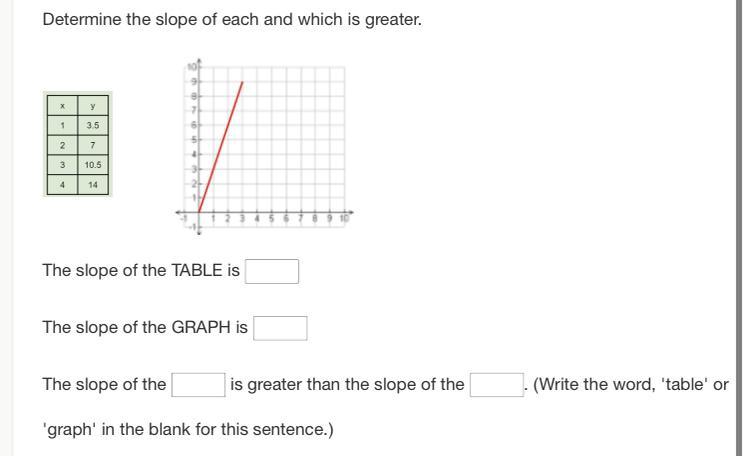Click the table cell showing 3.5
The image size is (748, 456).
[93, 125]
